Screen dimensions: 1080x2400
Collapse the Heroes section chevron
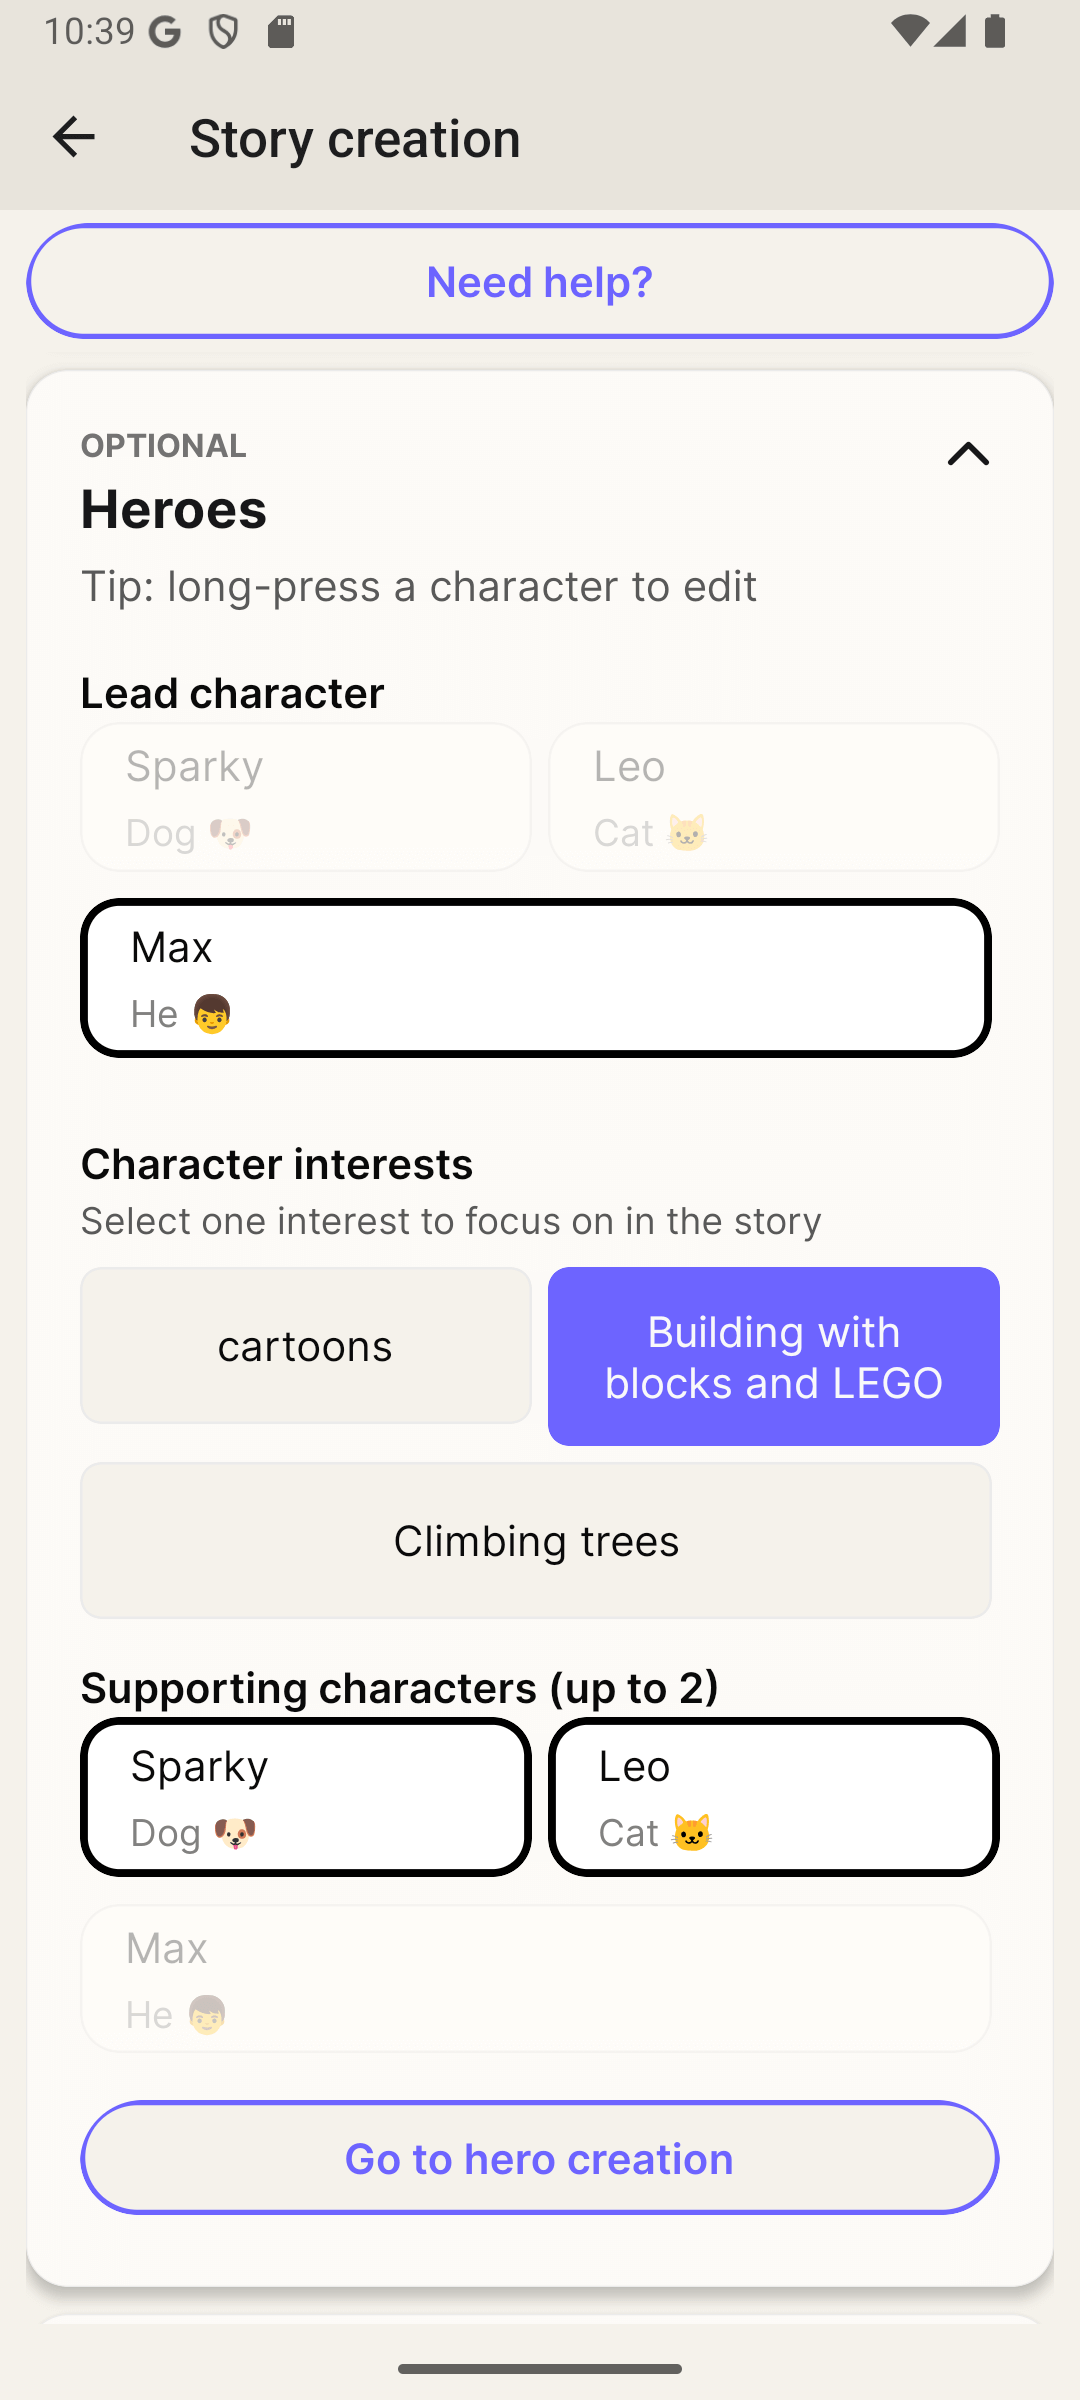[968, 455]
